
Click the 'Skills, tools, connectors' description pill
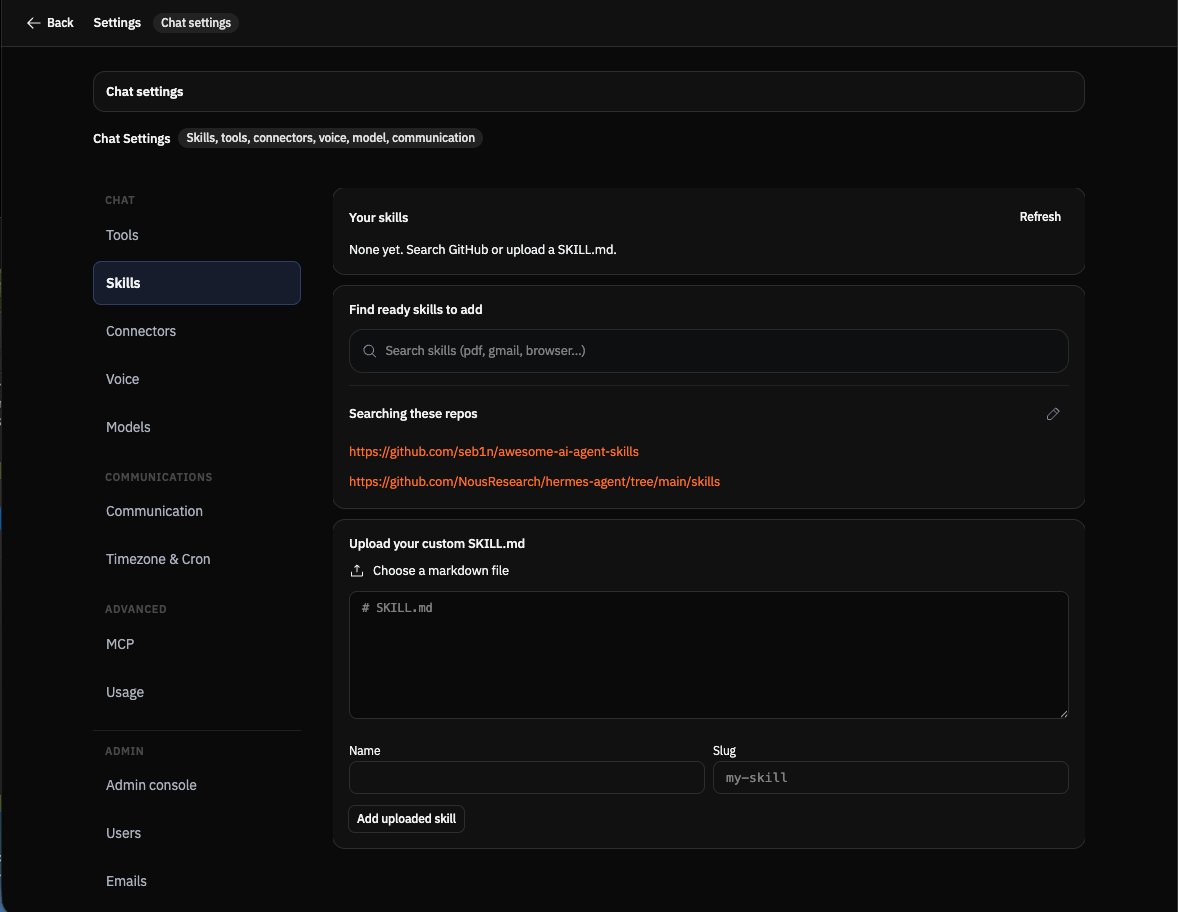331,138
